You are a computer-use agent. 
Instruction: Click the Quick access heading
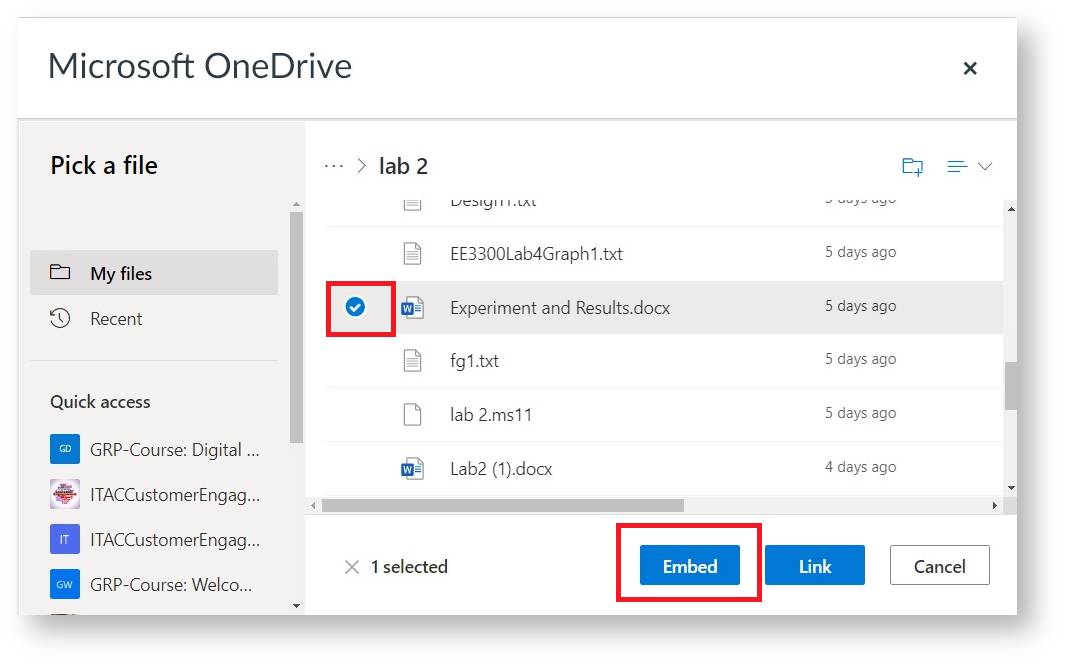point(101,401)
